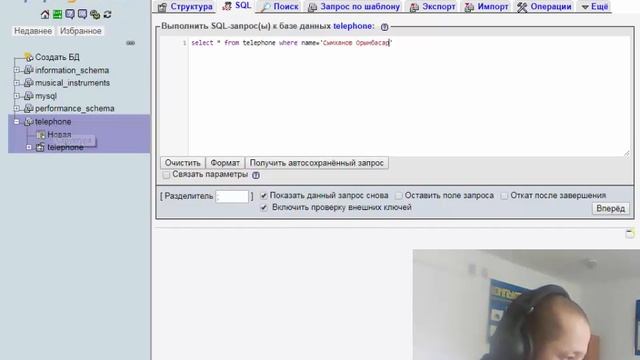Open the Недавнее sidebar tab
This screenshot has width=640, height=360.
tap(33, 31)
